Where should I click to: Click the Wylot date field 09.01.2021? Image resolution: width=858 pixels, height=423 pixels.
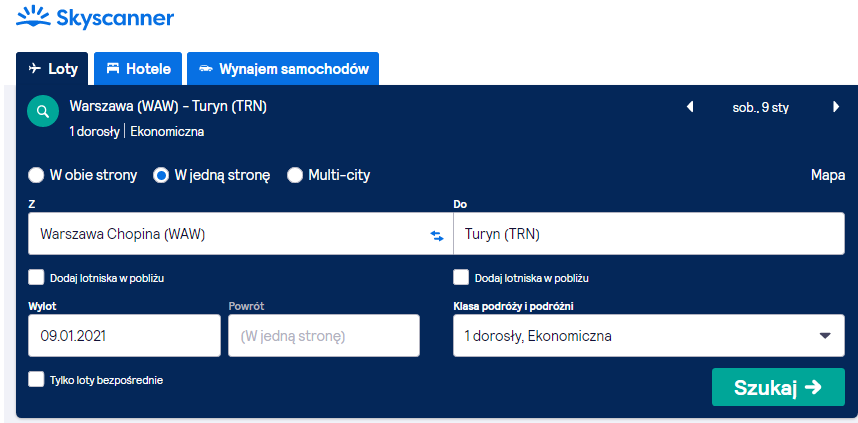[x=125, y=335]
